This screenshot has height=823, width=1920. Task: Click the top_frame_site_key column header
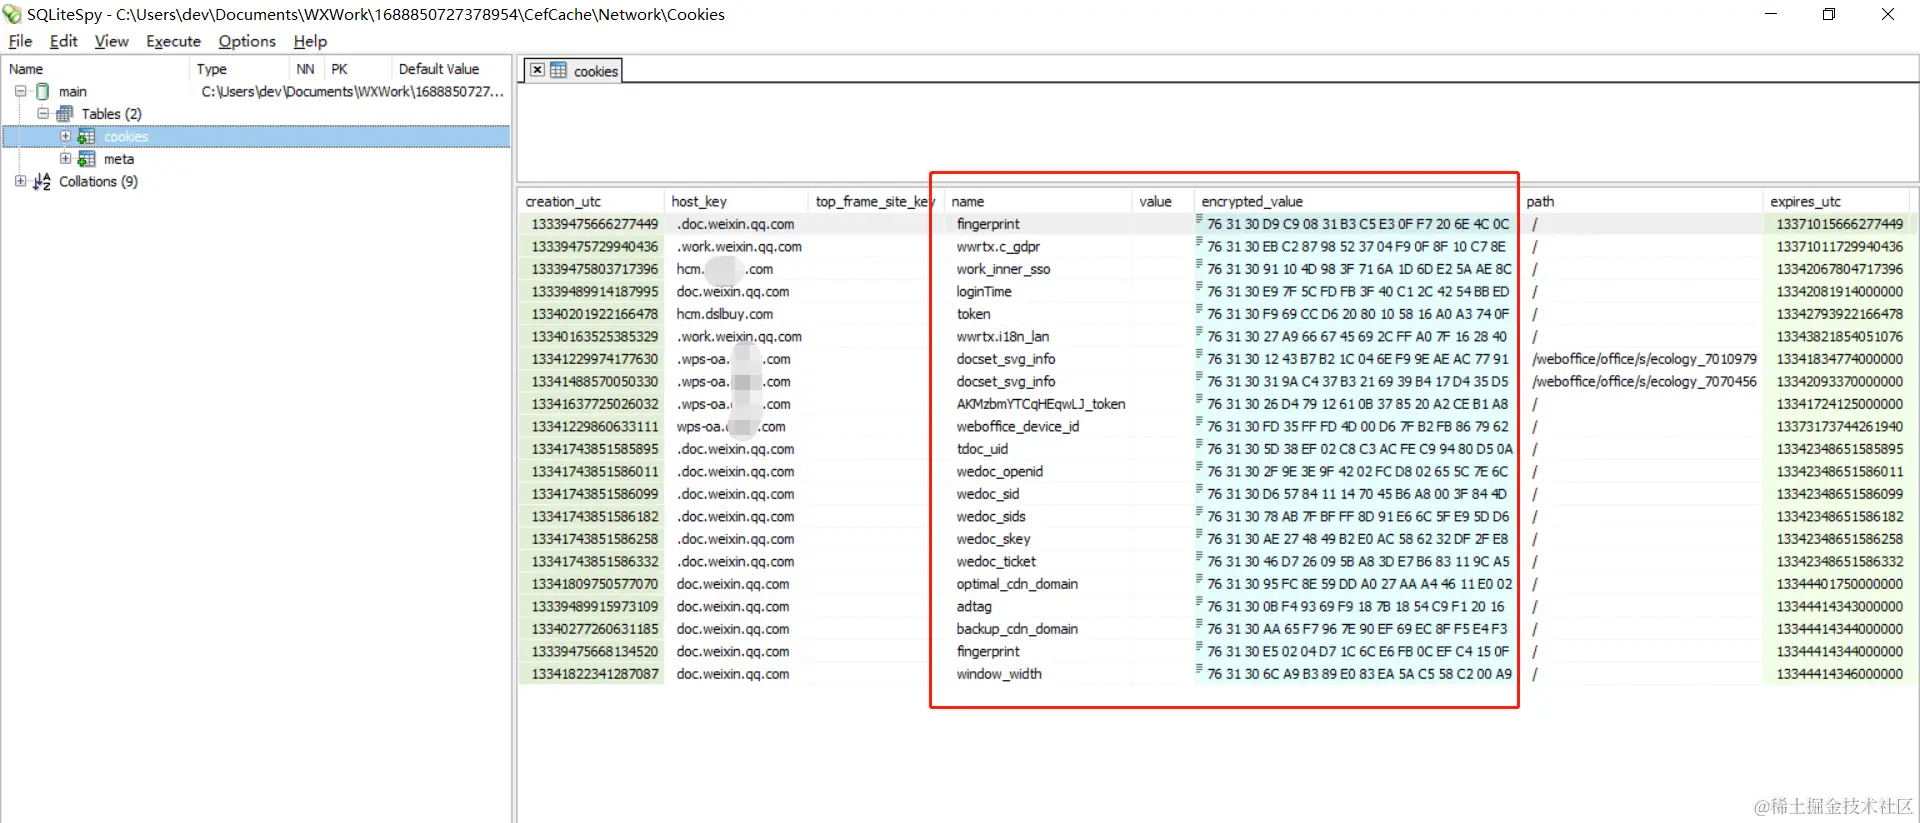click(874, 201)
